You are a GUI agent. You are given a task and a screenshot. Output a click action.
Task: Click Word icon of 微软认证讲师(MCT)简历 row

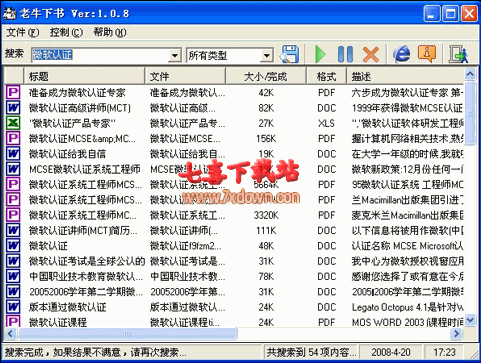click(13, 230)
